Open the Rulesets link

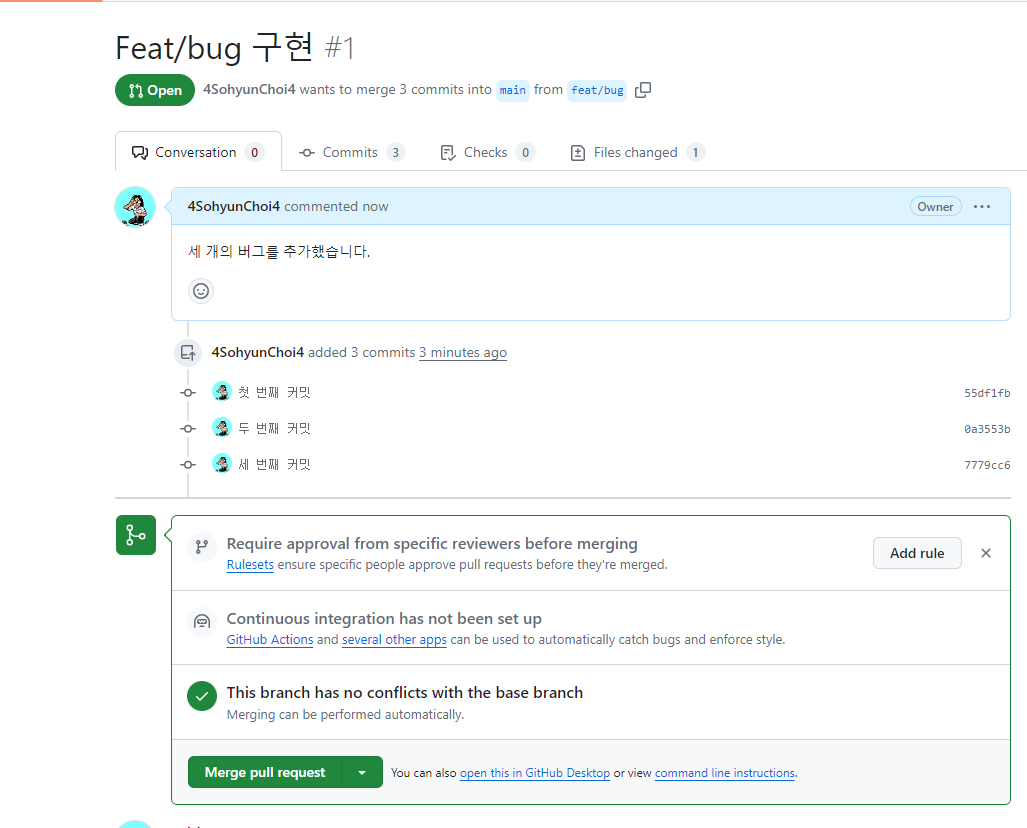[x=250, y=564]
